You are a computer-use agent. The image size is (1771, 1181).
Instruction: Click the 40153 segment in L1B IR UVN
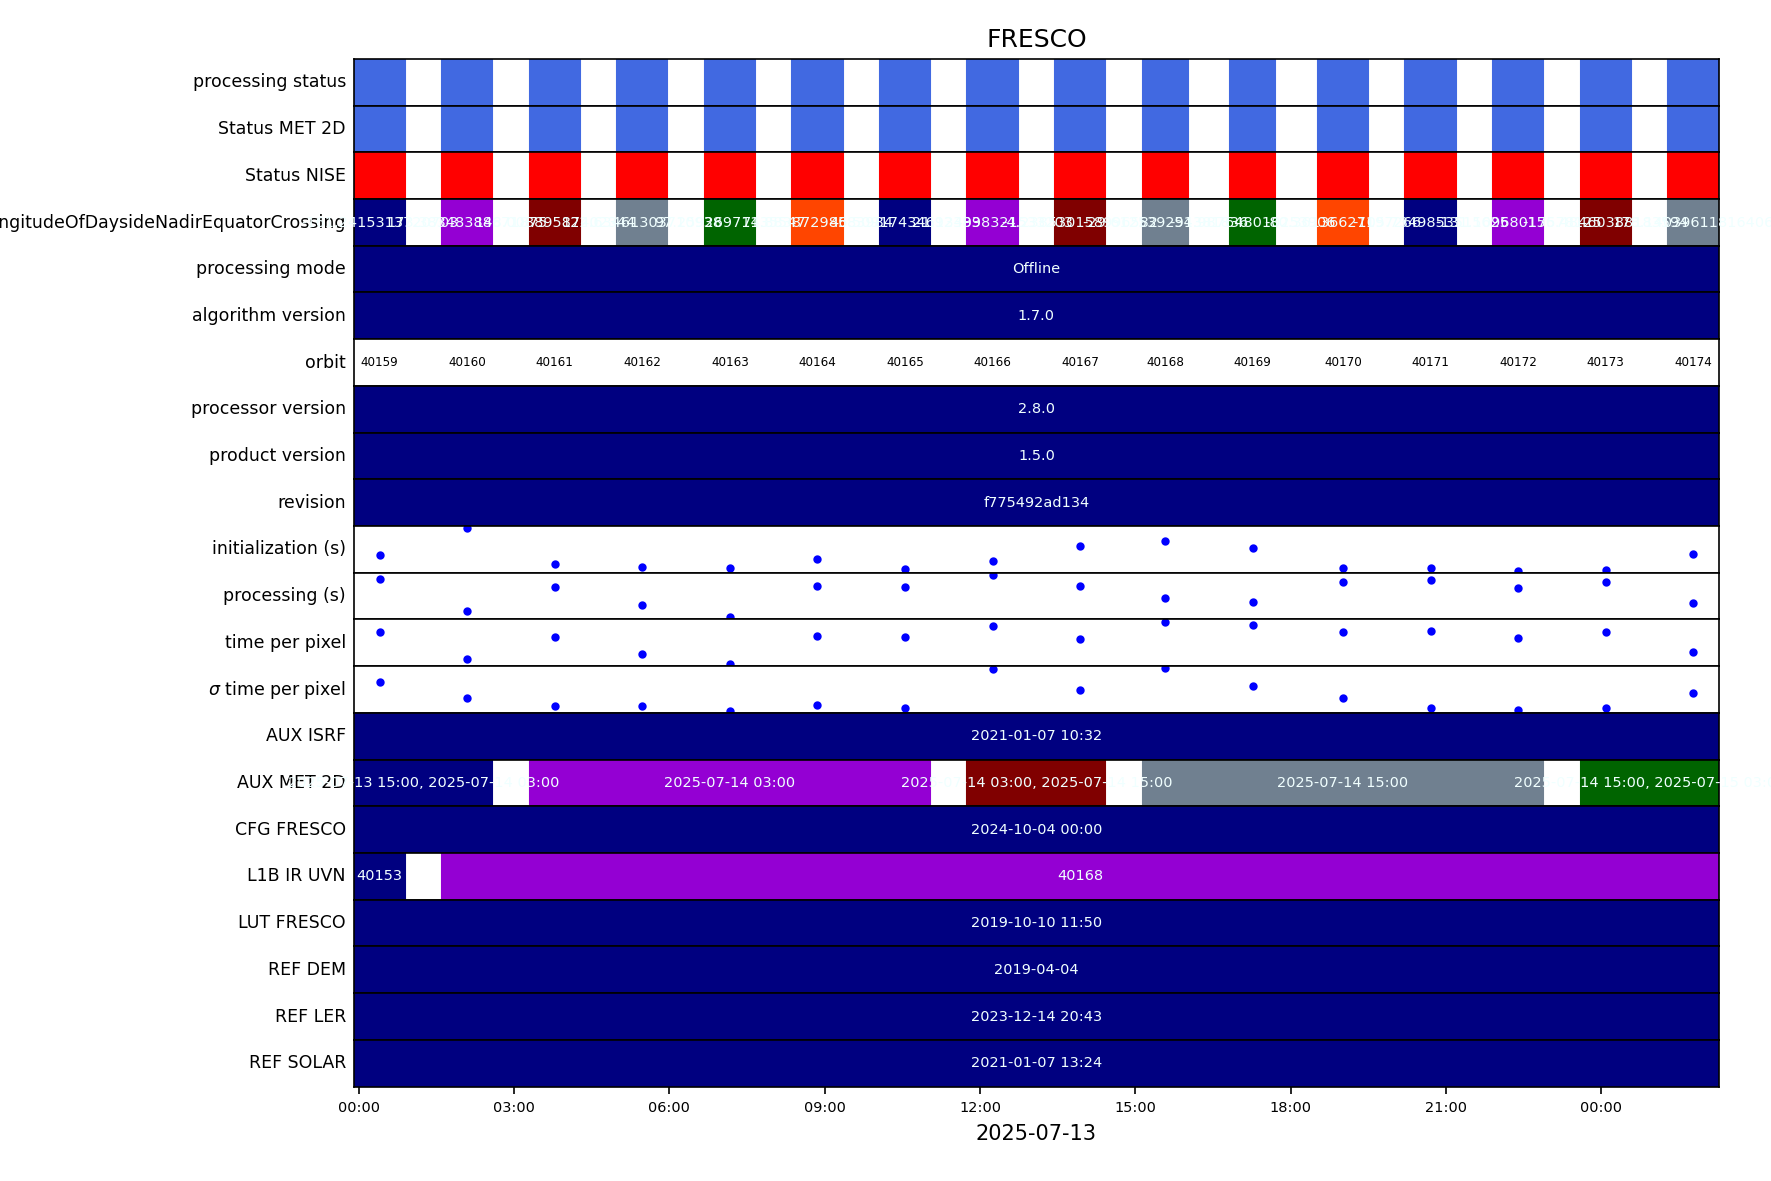tap(379, 876)
